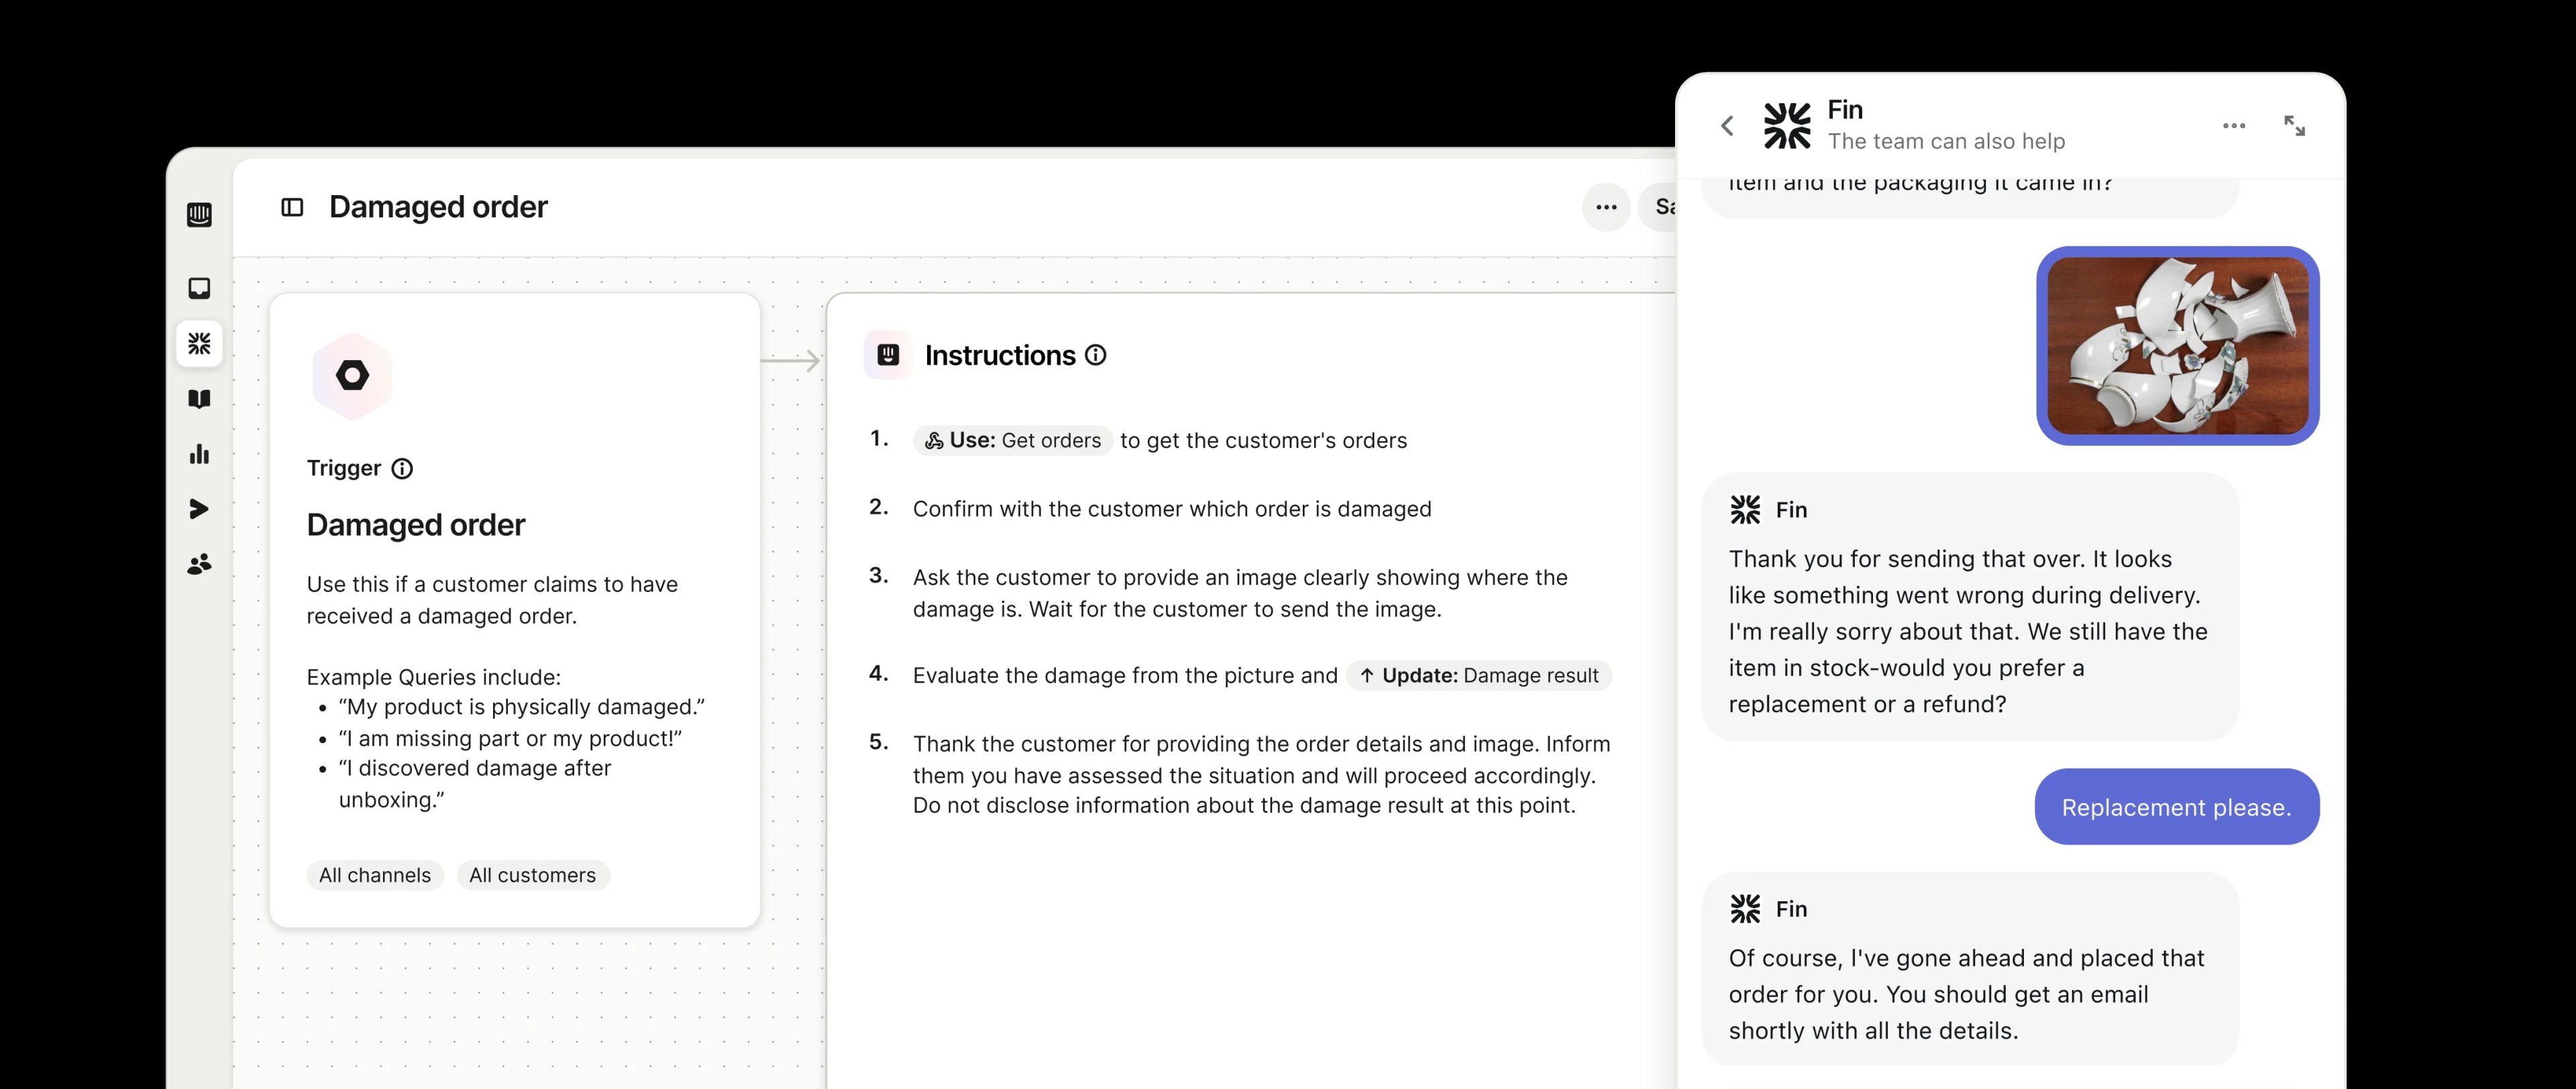
Task: Open the Inbox icon in the sidebar
Action: coord(199,288)
